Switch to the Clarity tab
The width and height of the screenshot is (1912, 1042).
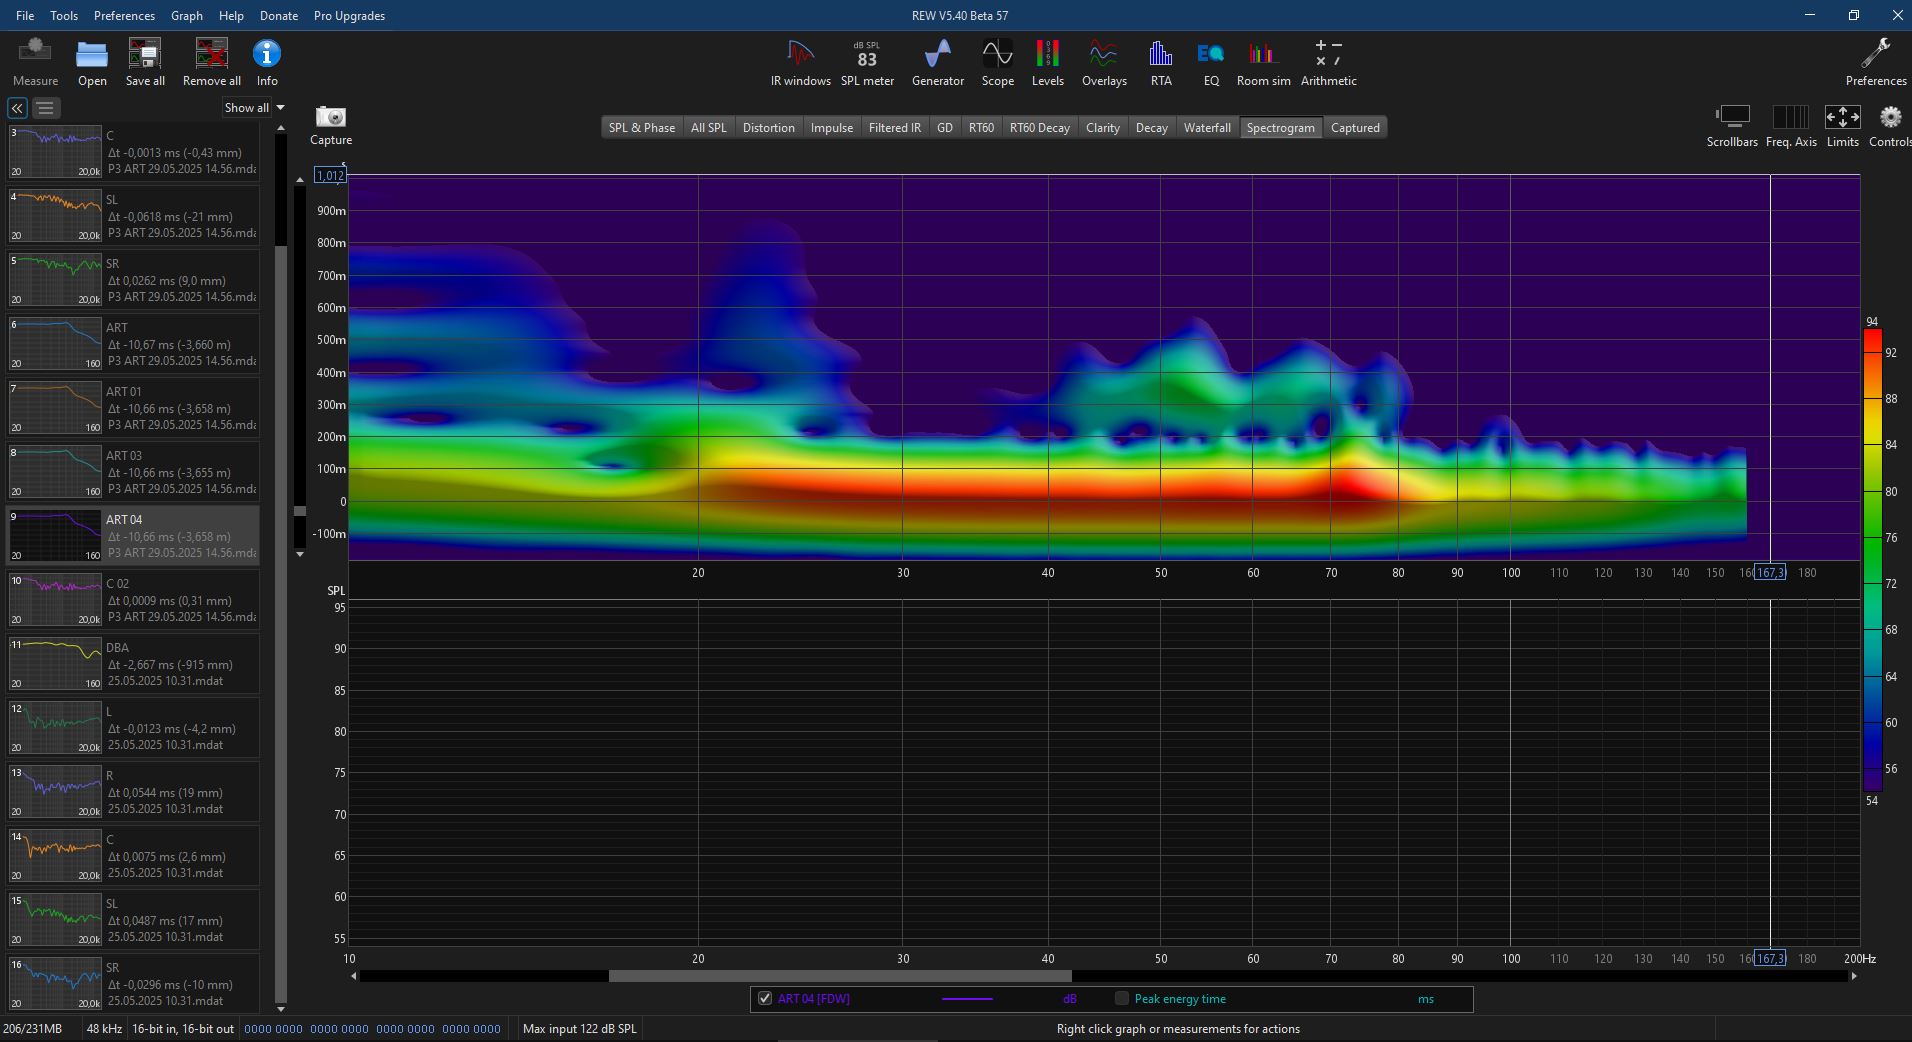coord(1103,128)
